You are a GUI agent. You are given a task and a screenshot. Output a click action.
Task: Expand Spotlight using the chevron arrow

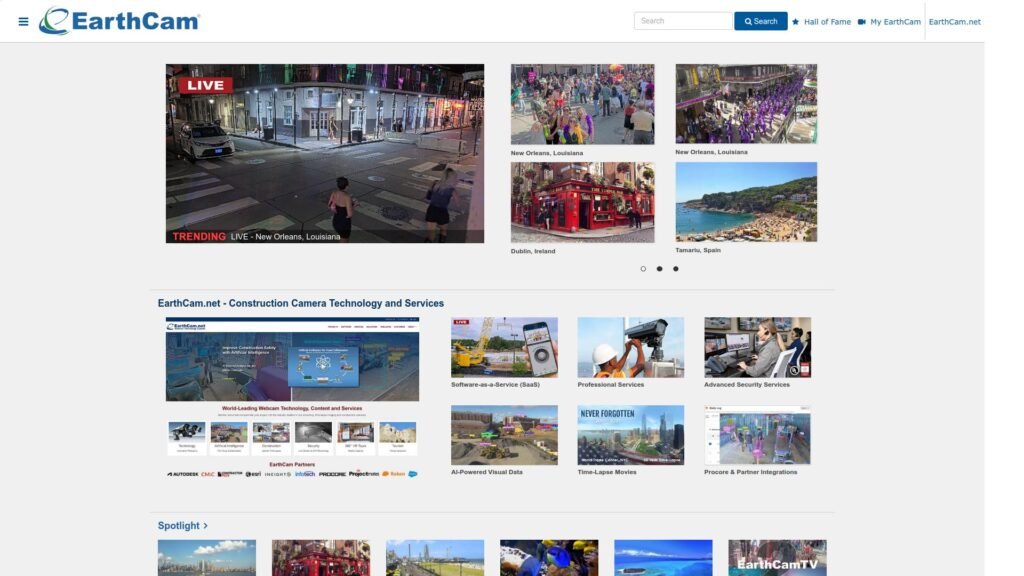pyautogui.click(x=205, y=526)
